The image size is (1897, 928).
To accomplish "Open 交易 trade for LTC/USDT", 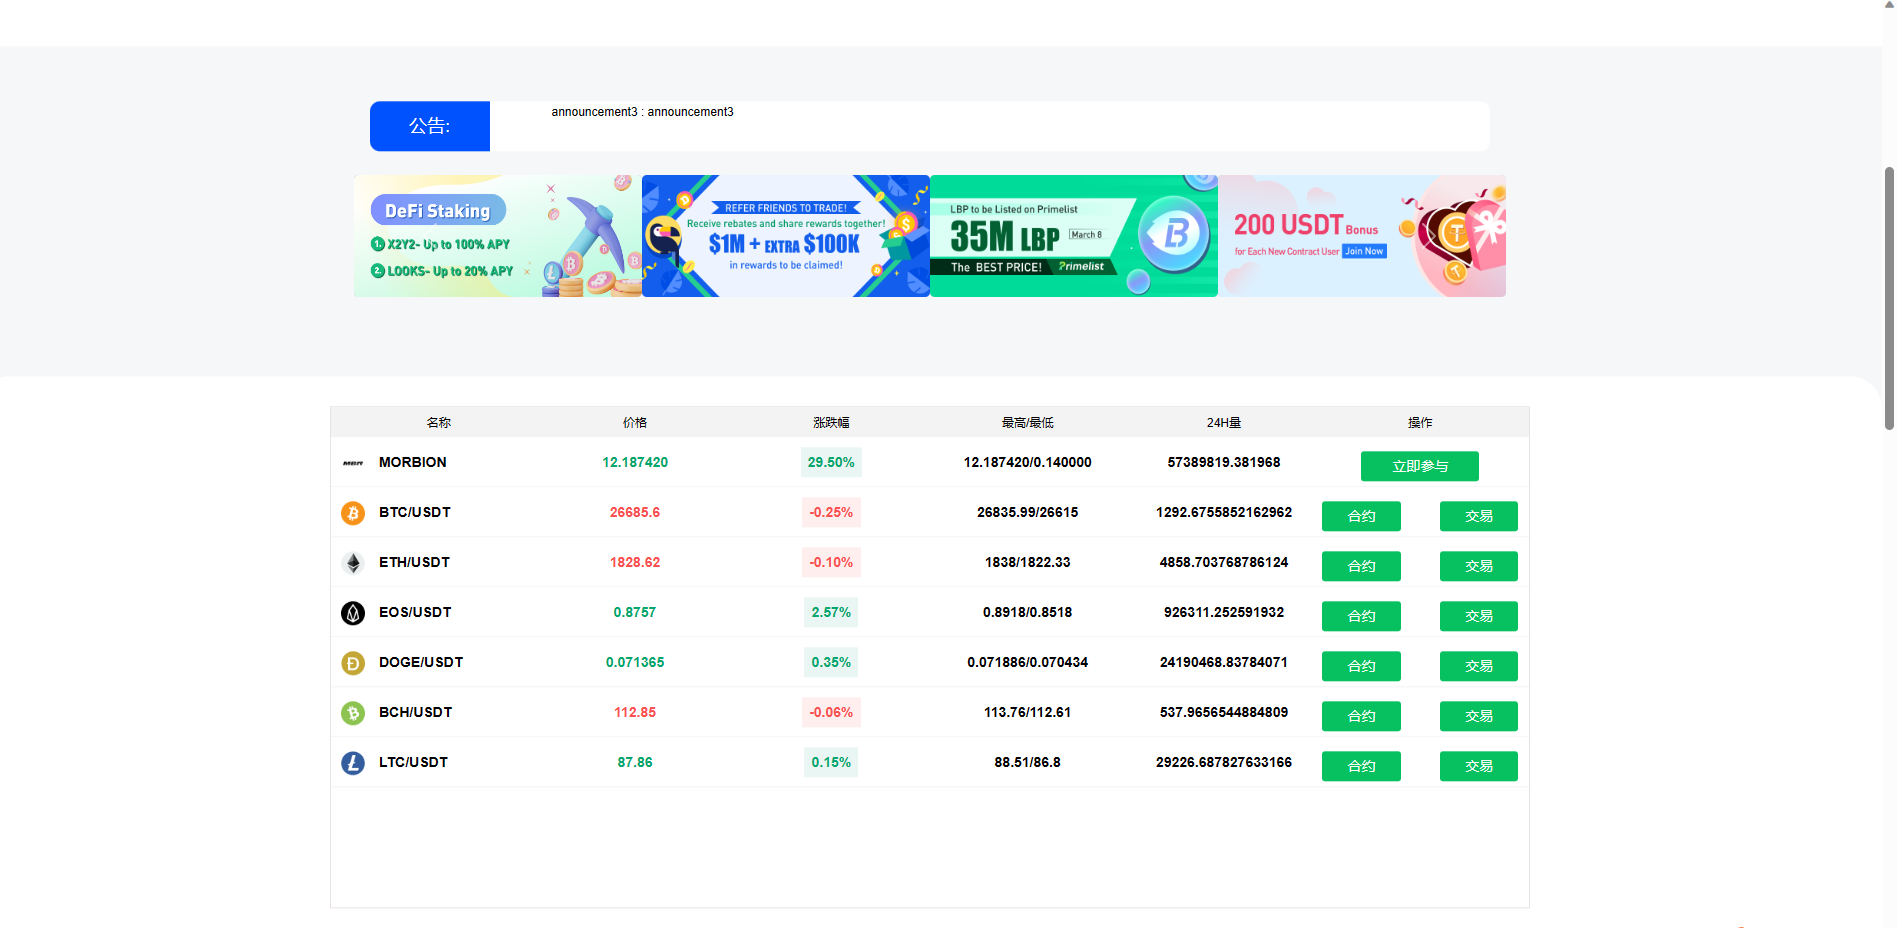I will click(x=1479, y=766).
